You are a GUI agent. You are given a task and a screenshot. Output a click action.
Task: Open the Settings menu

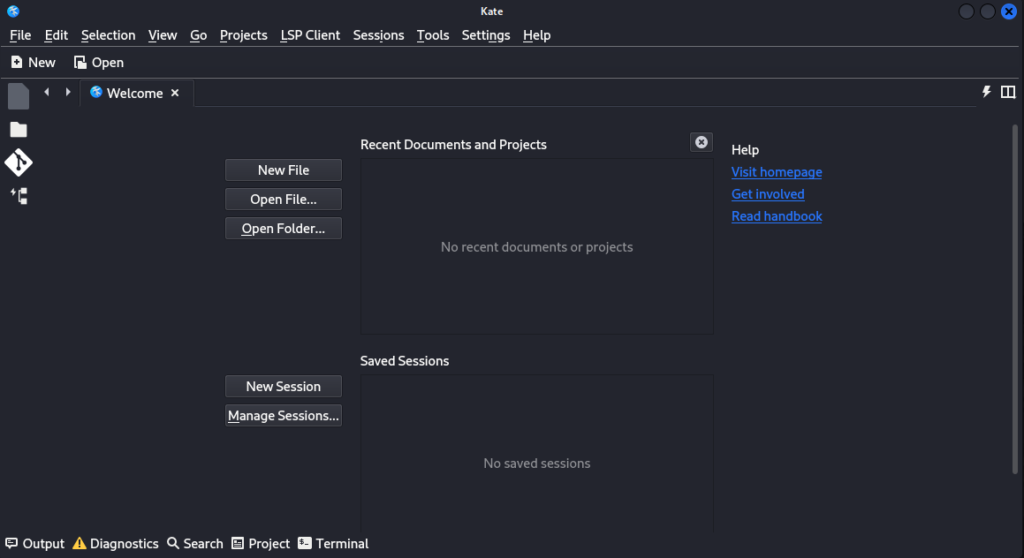tap(486, 35)
